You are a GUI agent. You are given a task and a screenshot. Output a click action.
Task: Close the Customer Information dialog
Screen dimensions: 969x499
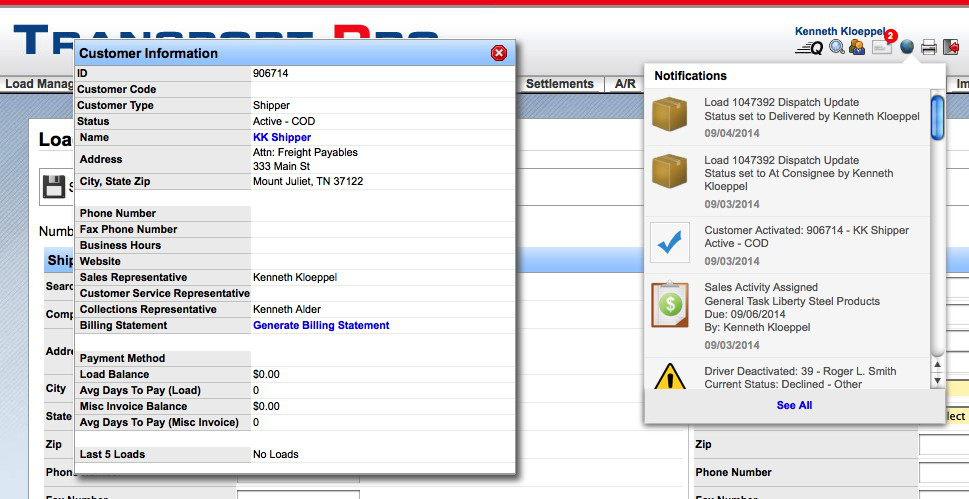499,53
